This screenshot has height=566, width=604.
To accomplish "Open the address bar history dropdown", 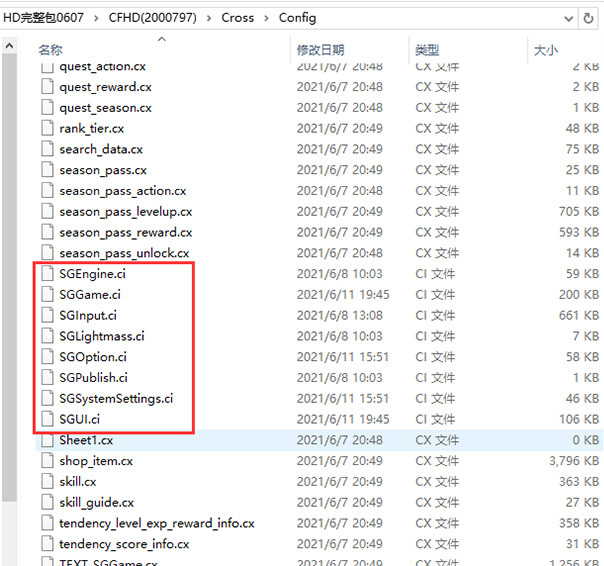I will pyautogui.click(x=568, y=18).
